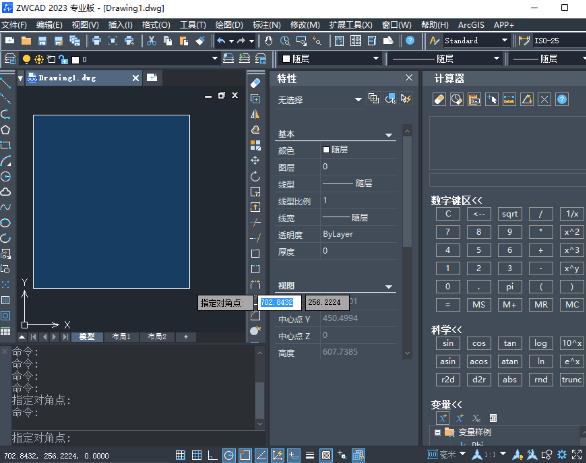The image size is (586, 463).
Task: Click the sqrt calculator button
Action: (x=509, y=214)
